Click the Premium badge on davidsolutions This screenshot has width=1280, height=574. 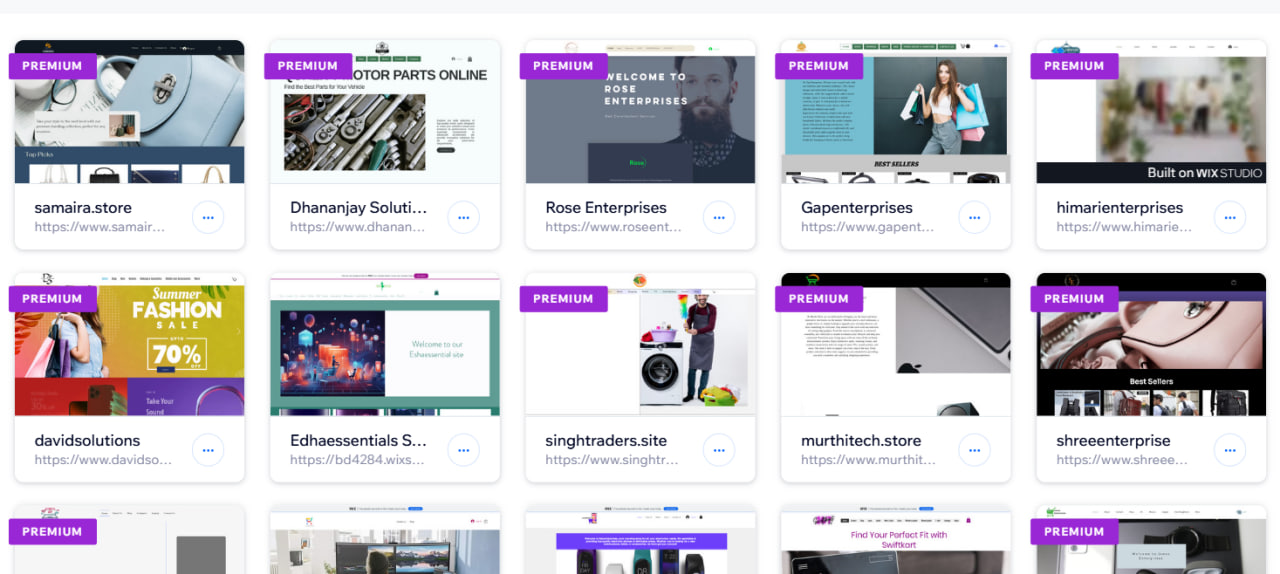click(x=53, y=299)
